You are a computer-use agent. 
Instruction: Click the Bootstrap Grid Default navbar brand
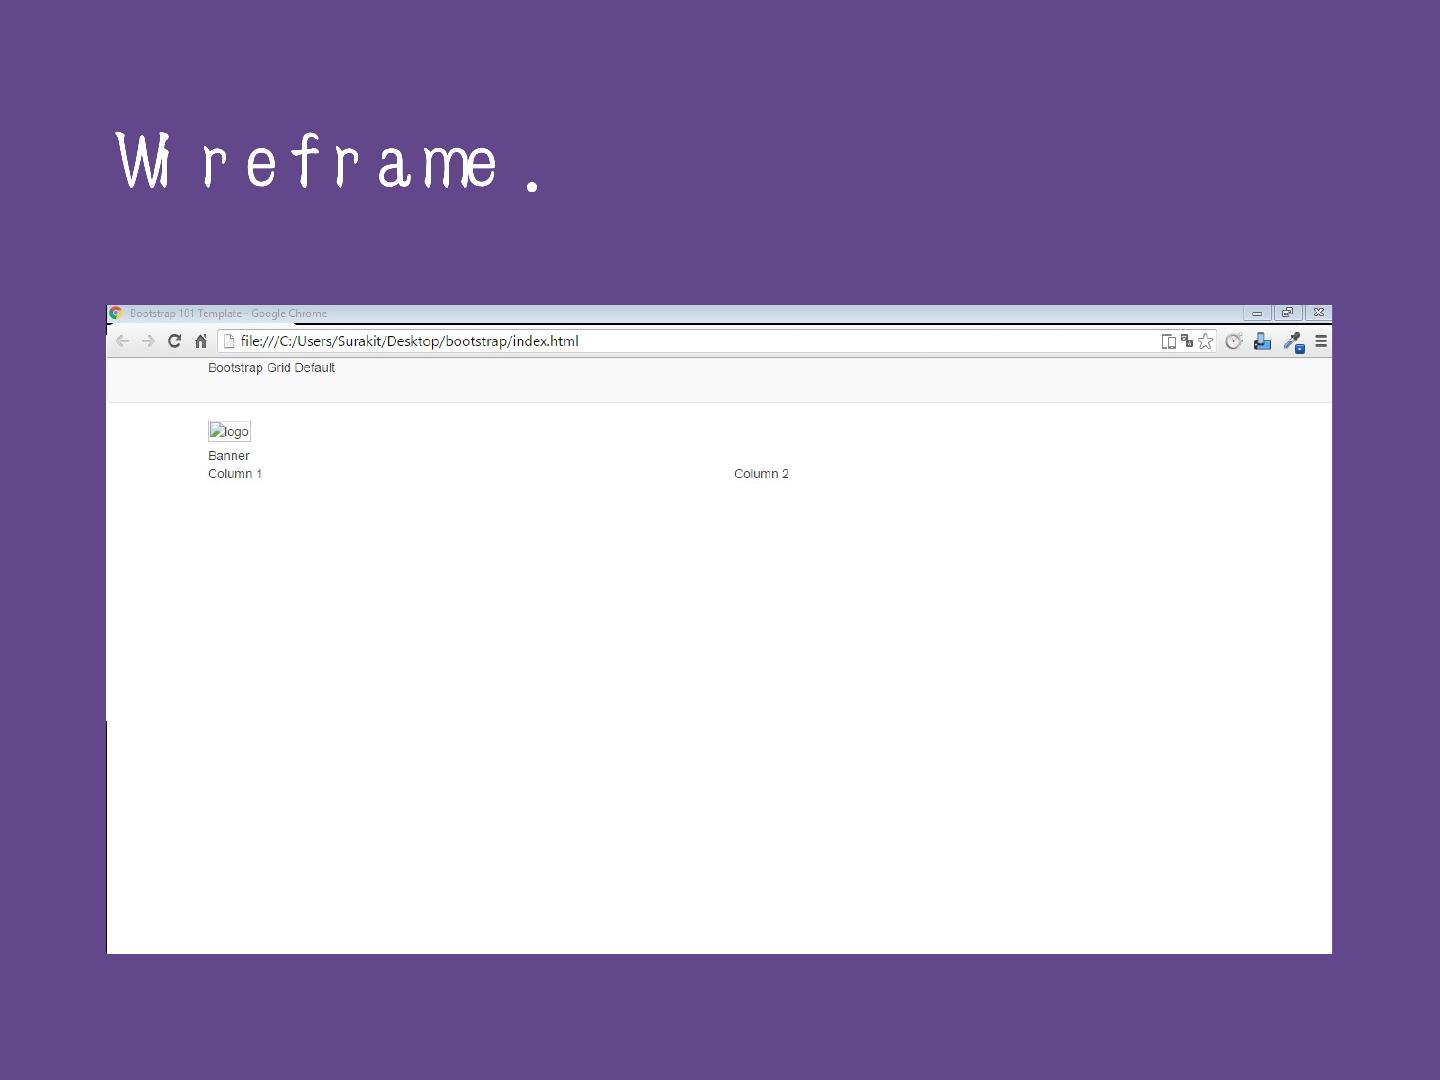click(x=271, y=368)
